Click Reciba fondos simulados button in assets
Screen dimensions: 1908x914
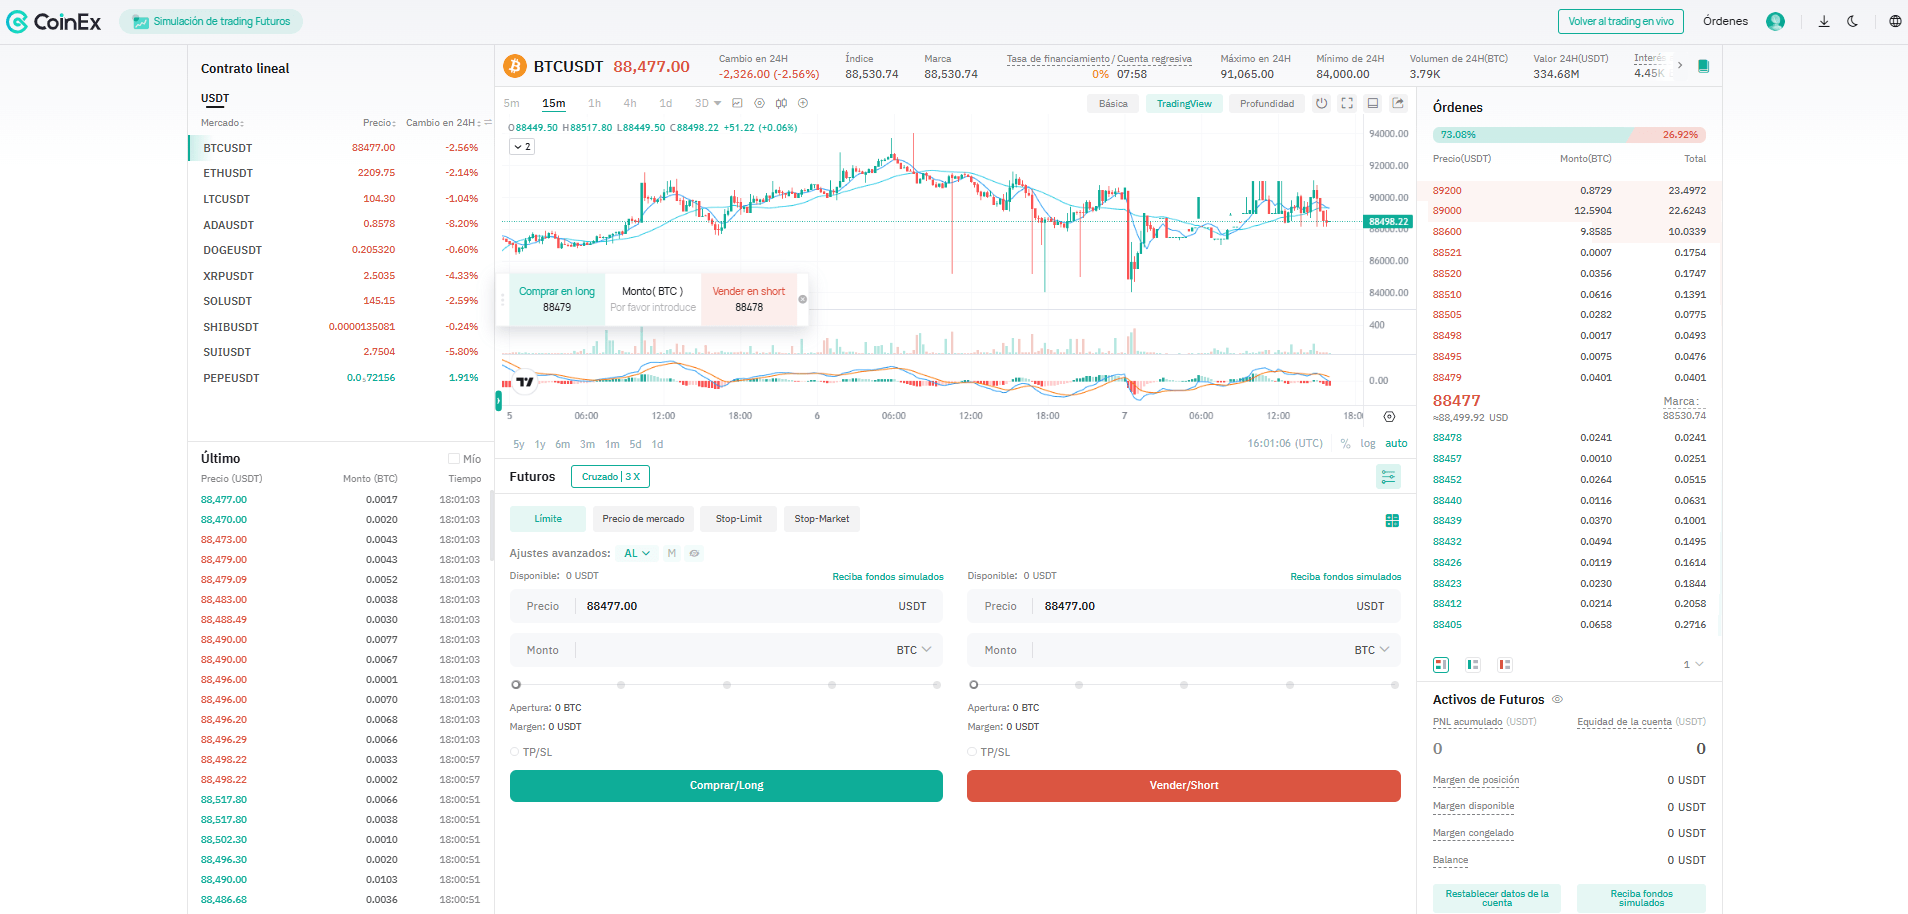click(x=1642, y=898)
